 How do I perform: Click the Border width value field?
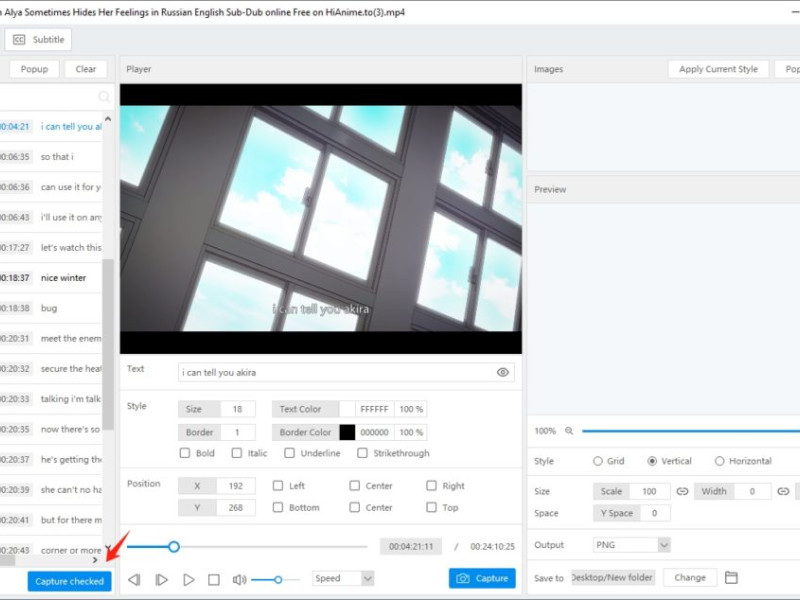237,432
